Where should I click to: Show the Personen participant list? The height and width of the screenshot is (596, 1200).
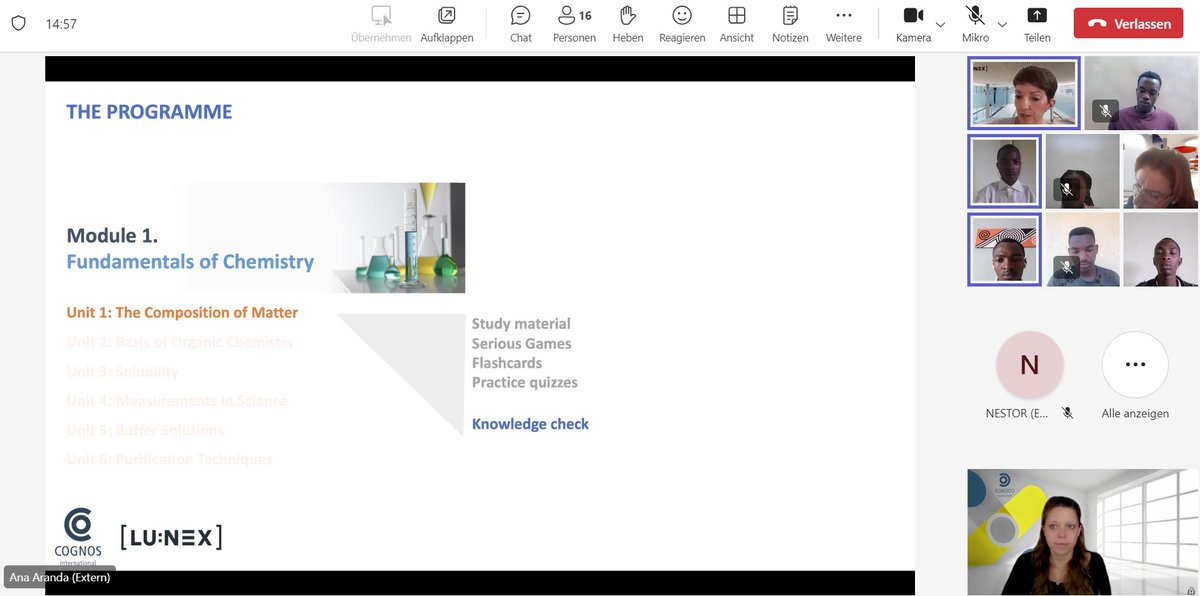point(574,22)
